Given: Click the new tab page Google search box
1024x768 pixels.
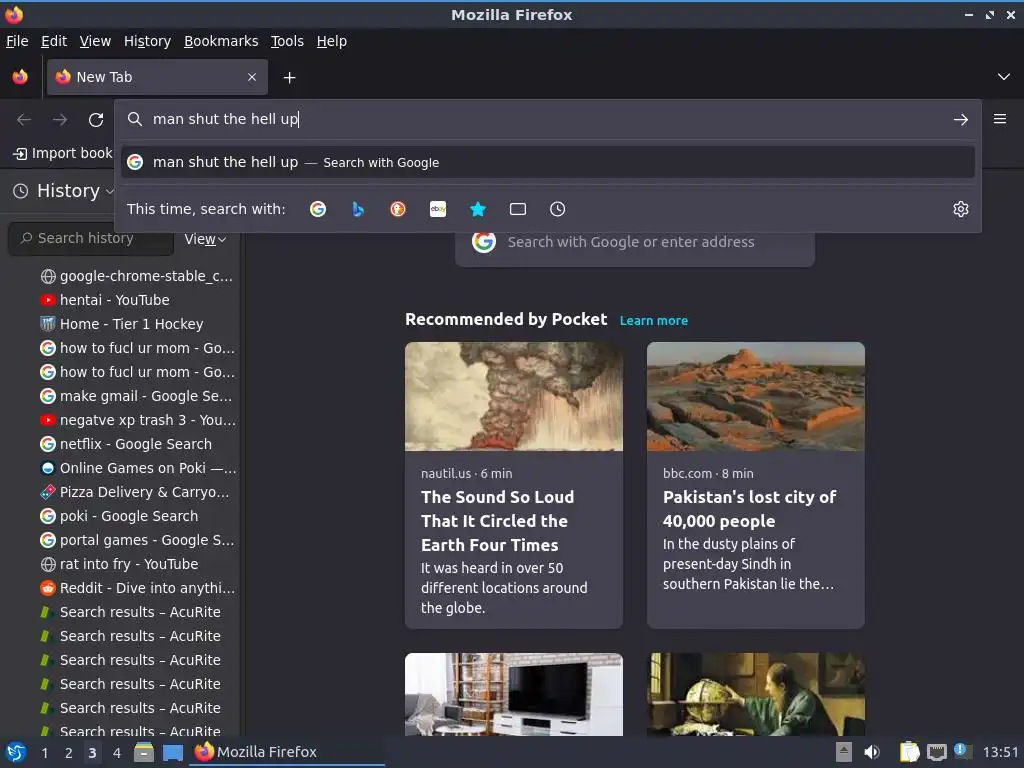Looking at the screenshot, I should [x=635, y=248].
